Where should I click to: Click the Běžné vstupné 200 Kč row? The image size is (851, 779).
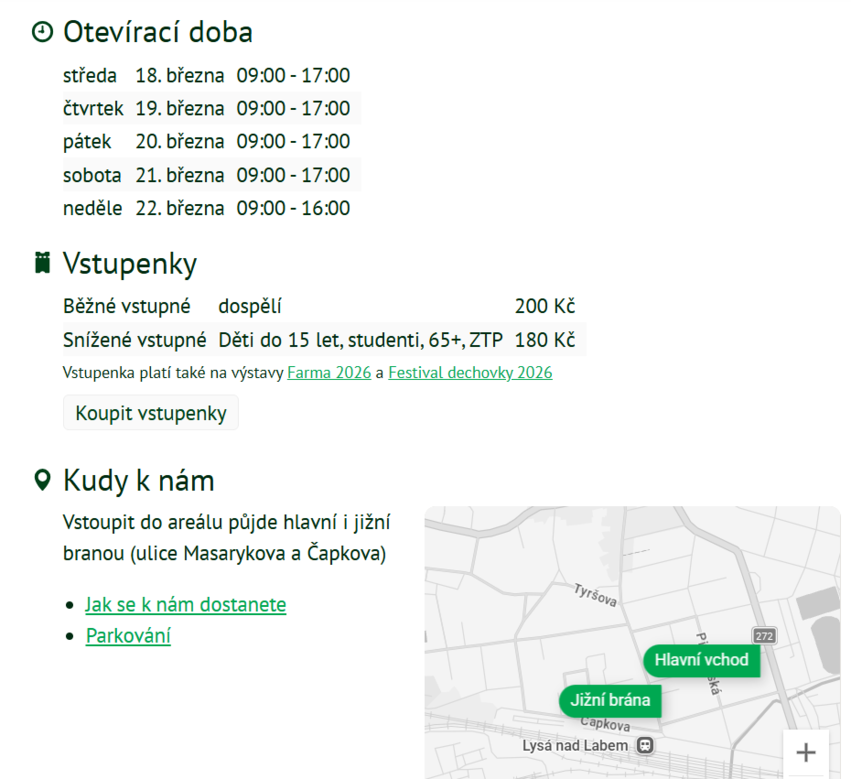tap(318, 306)
